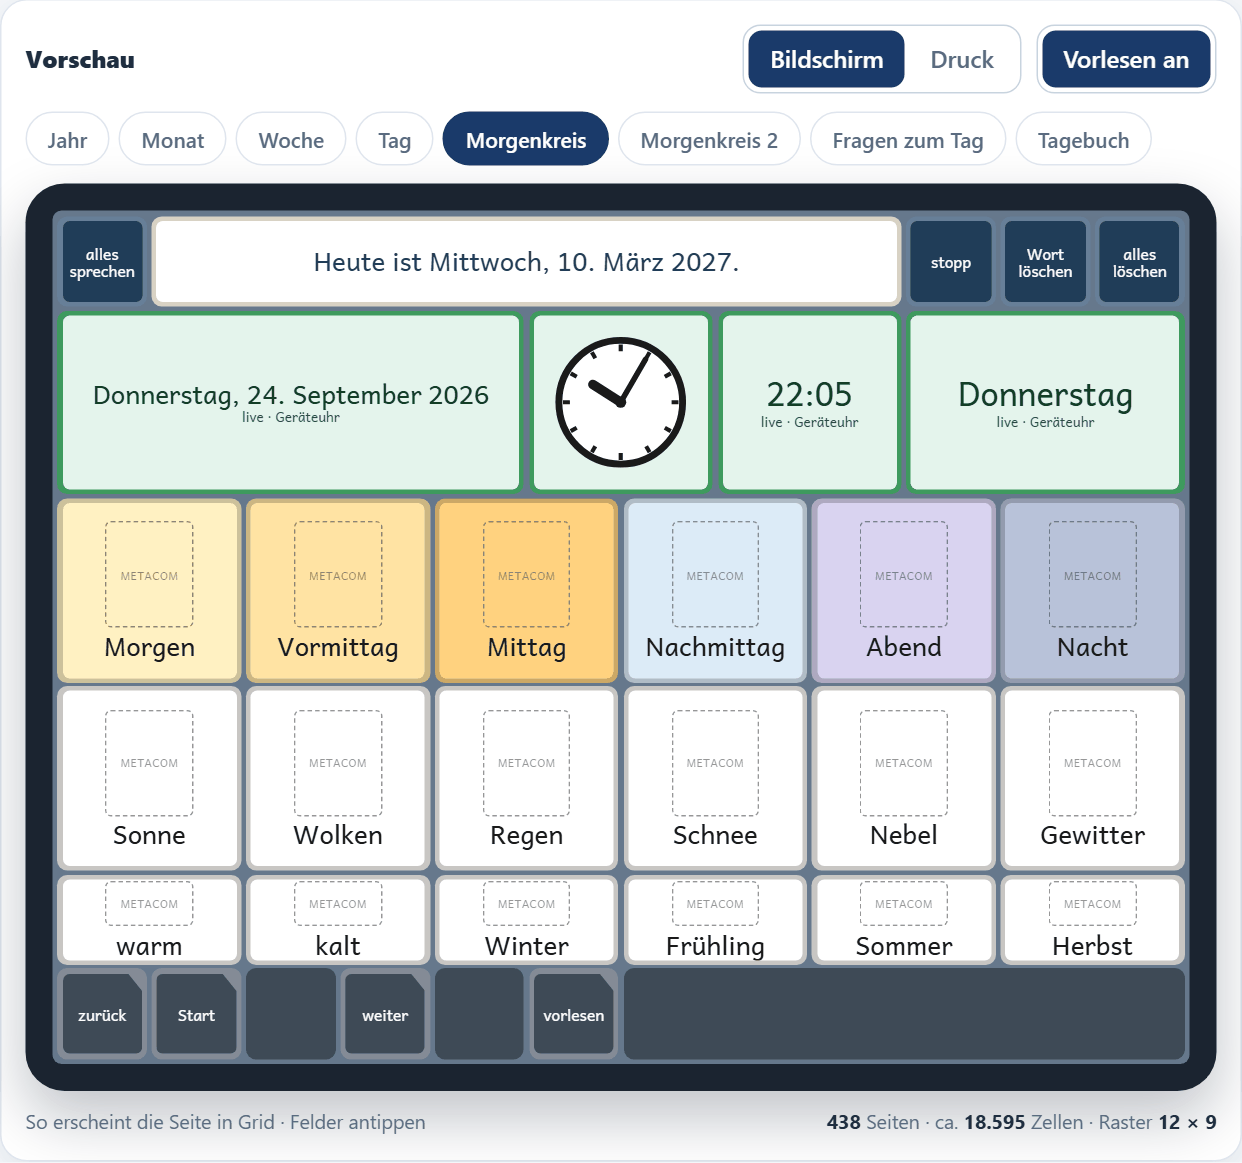Tap the 22:05 live time tile
The width and height of the screenshot is (1242, 1163).
click(810, 402)
